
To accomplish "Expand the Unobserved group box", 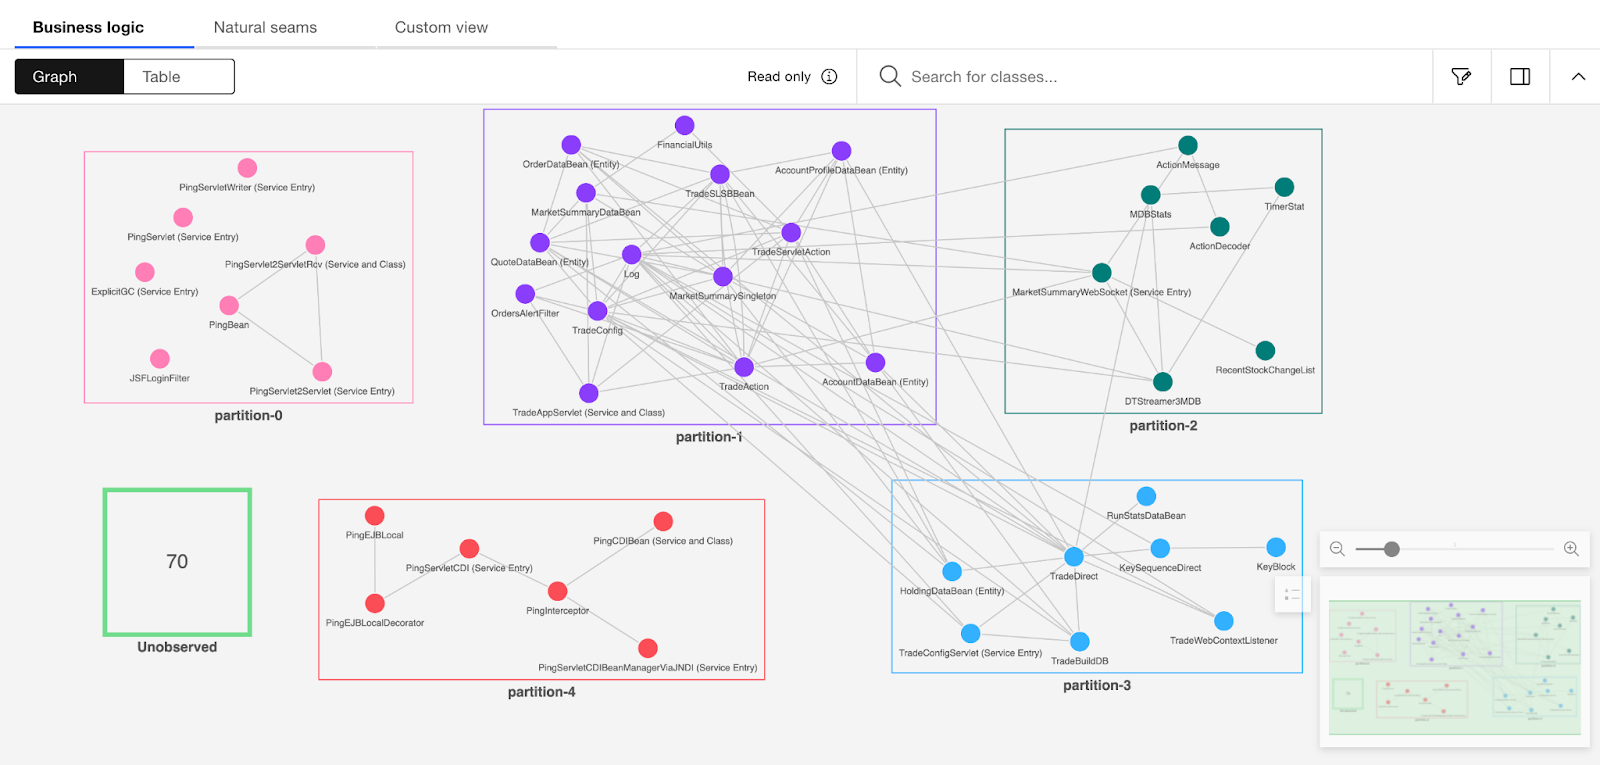I will point(177,562).
